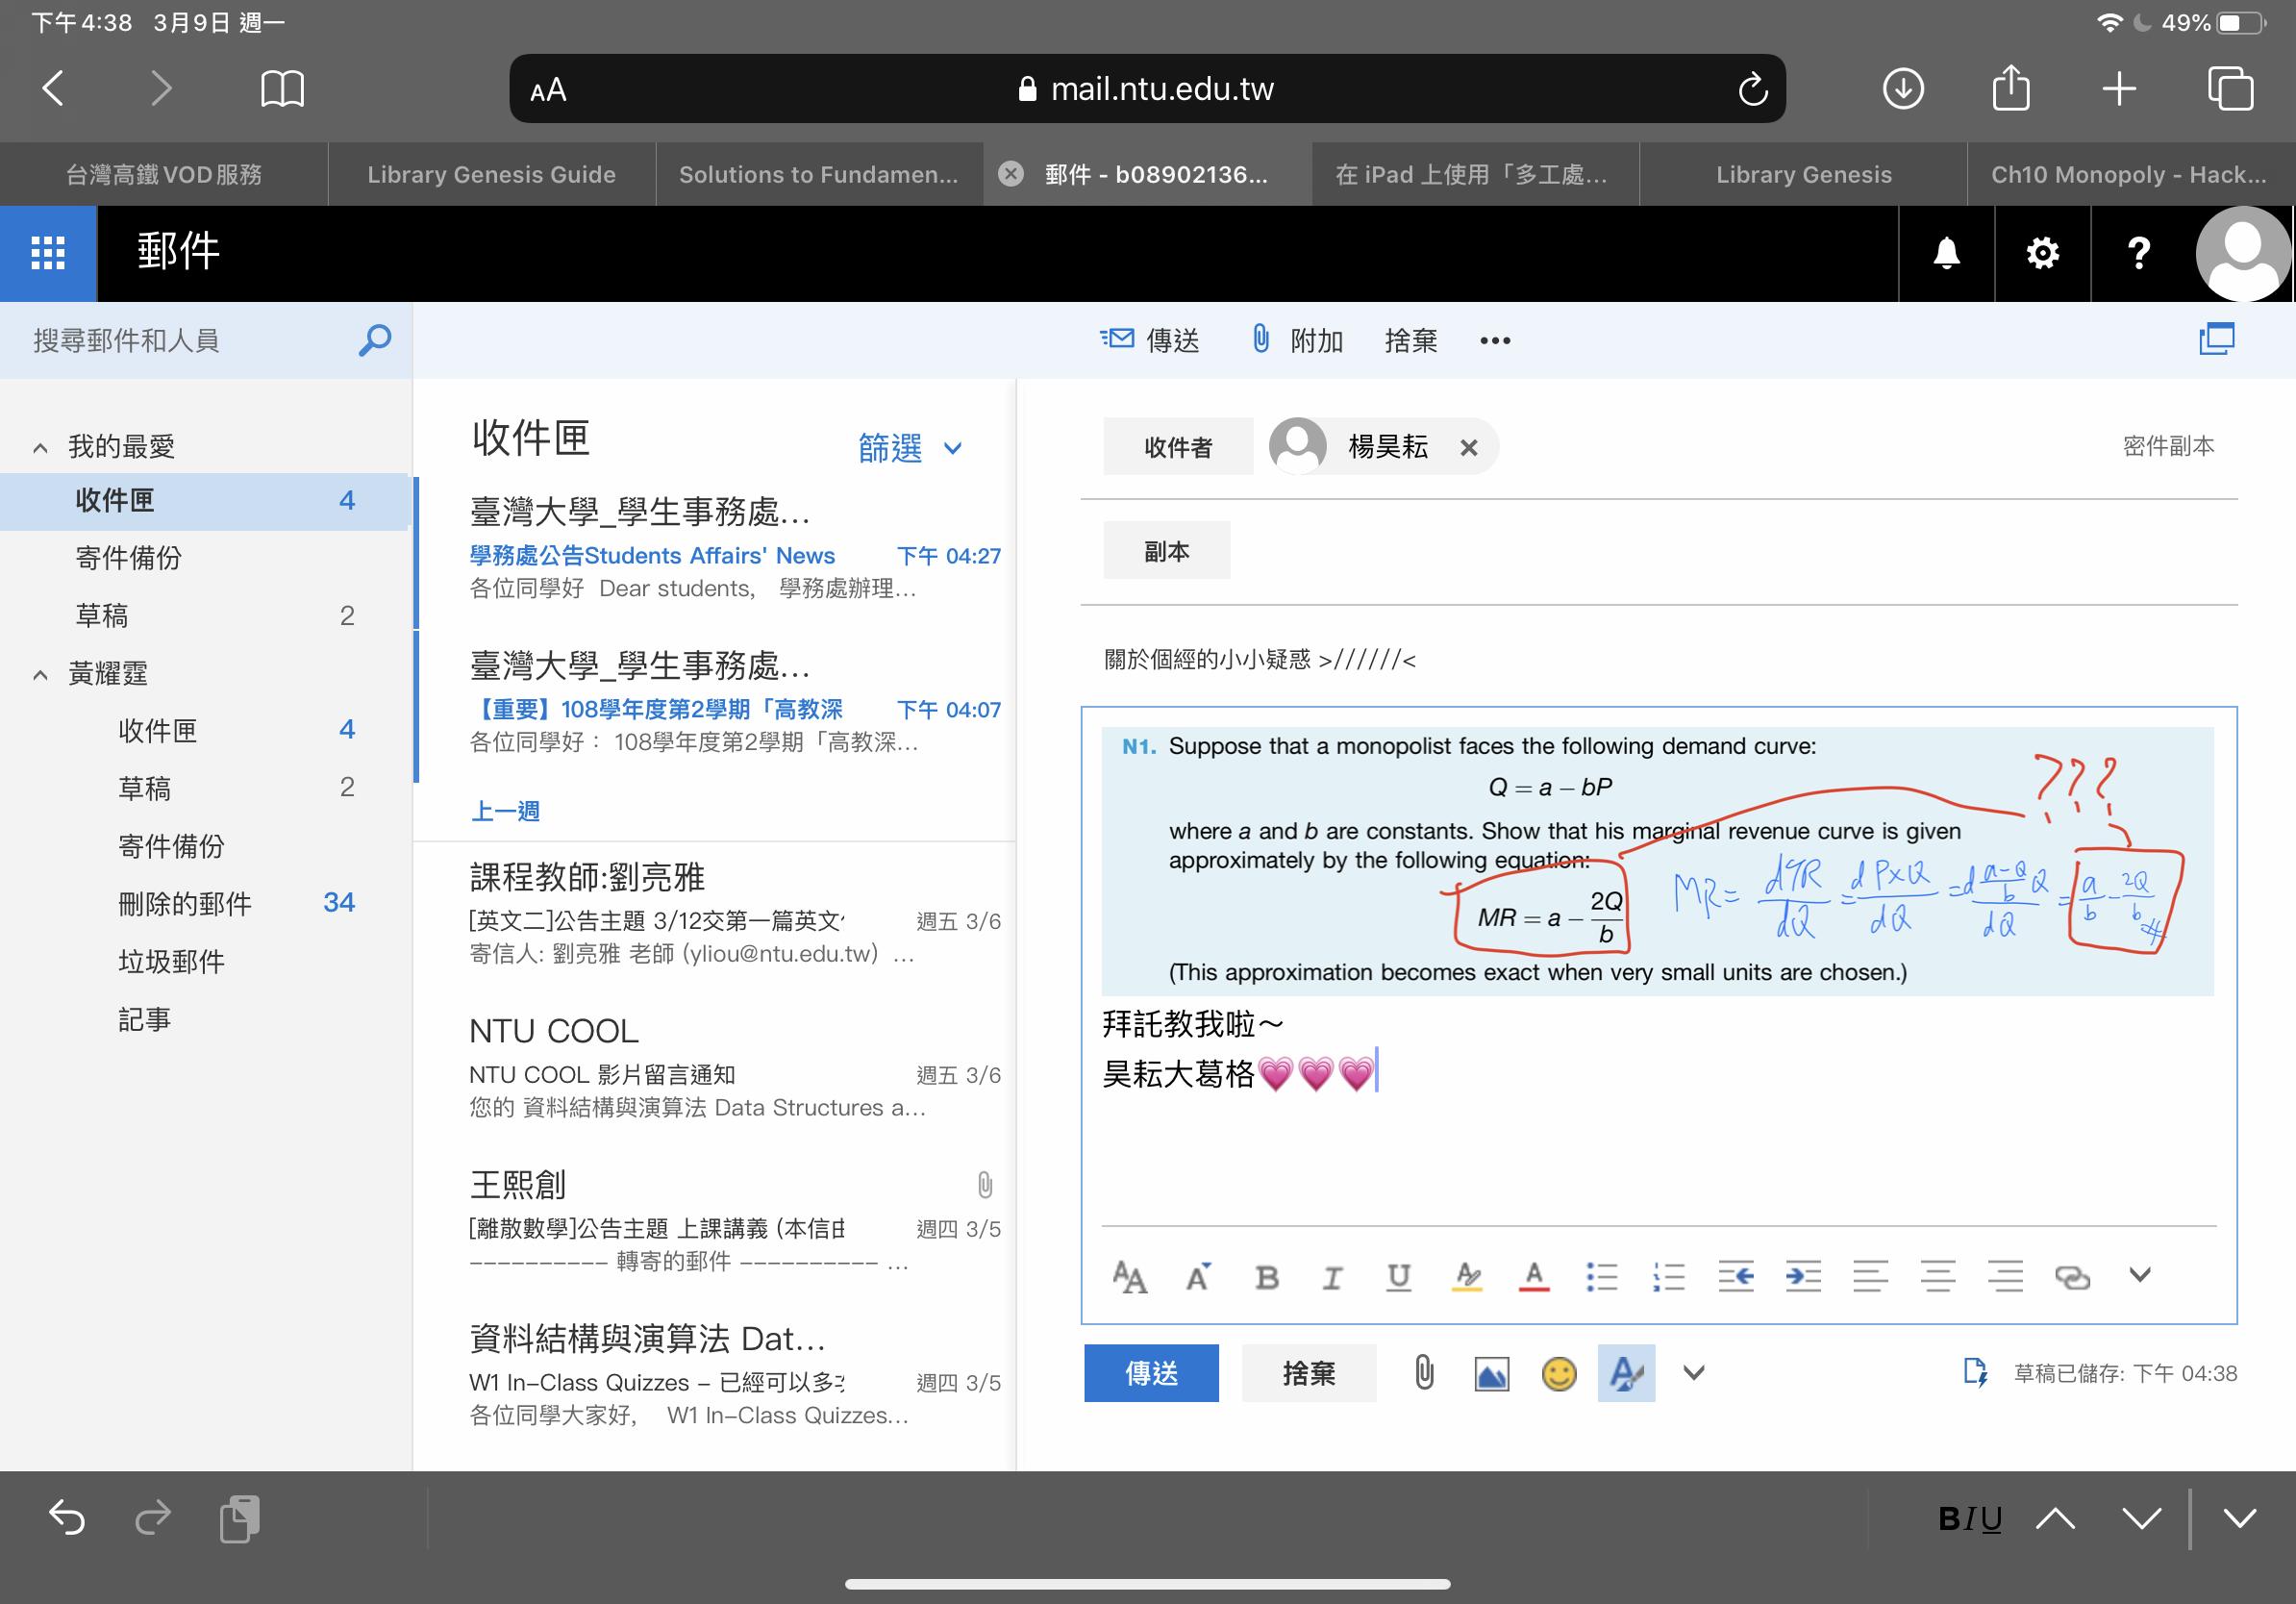The width and height of the screenshot is (2296, 1604).
Task: Go back using Safari back arrow
Action: pyautogui.click(x=54, y=88)
